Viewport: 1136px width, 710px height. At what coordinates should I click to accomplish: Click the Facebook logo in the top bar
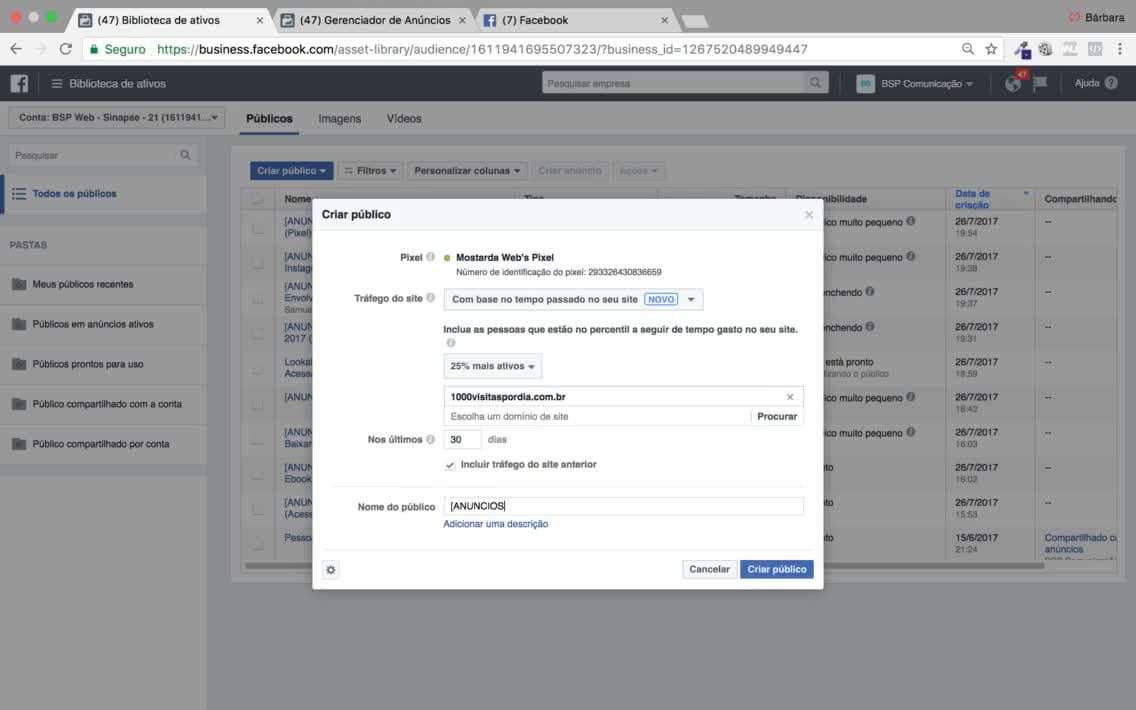pyautogui.click(x=20, y=83)
